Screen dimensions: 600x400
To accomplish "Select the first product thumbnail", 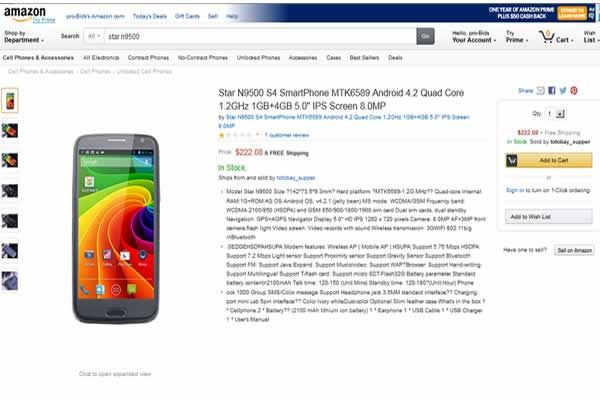I will 10,100.
